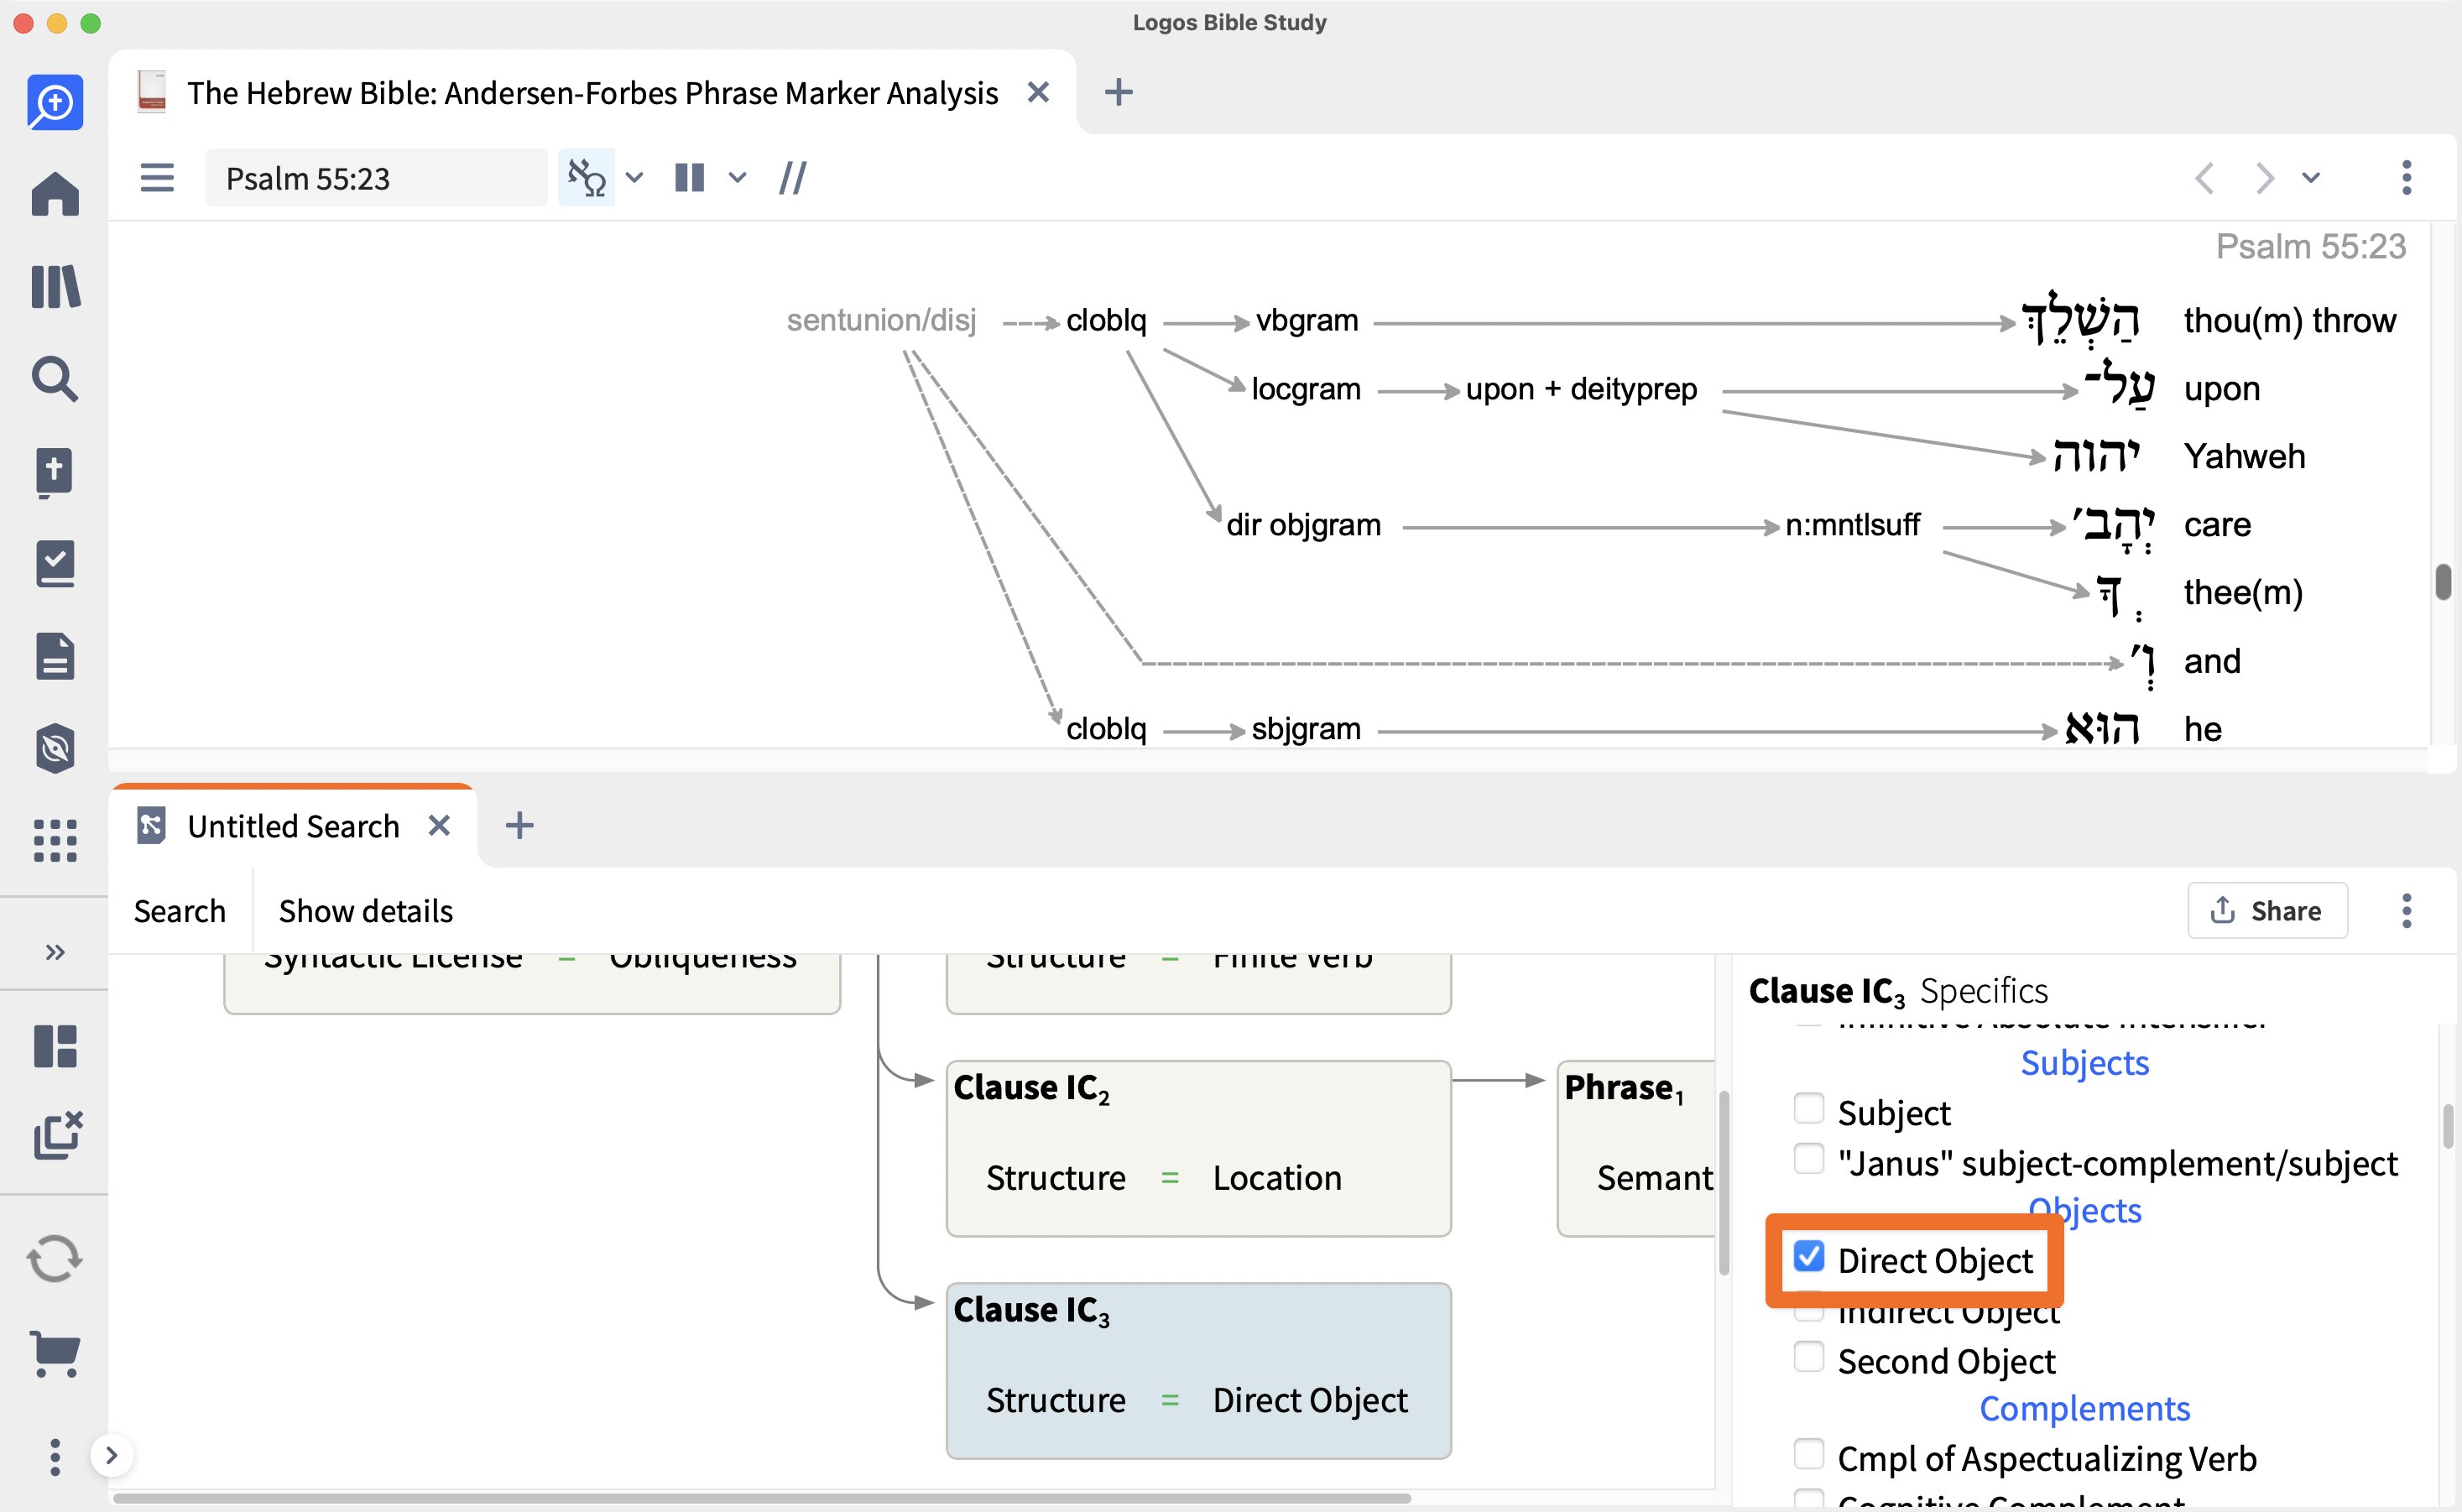
Task: Click the Show details button
Action: pyautogui.click(x=366, y=911)
